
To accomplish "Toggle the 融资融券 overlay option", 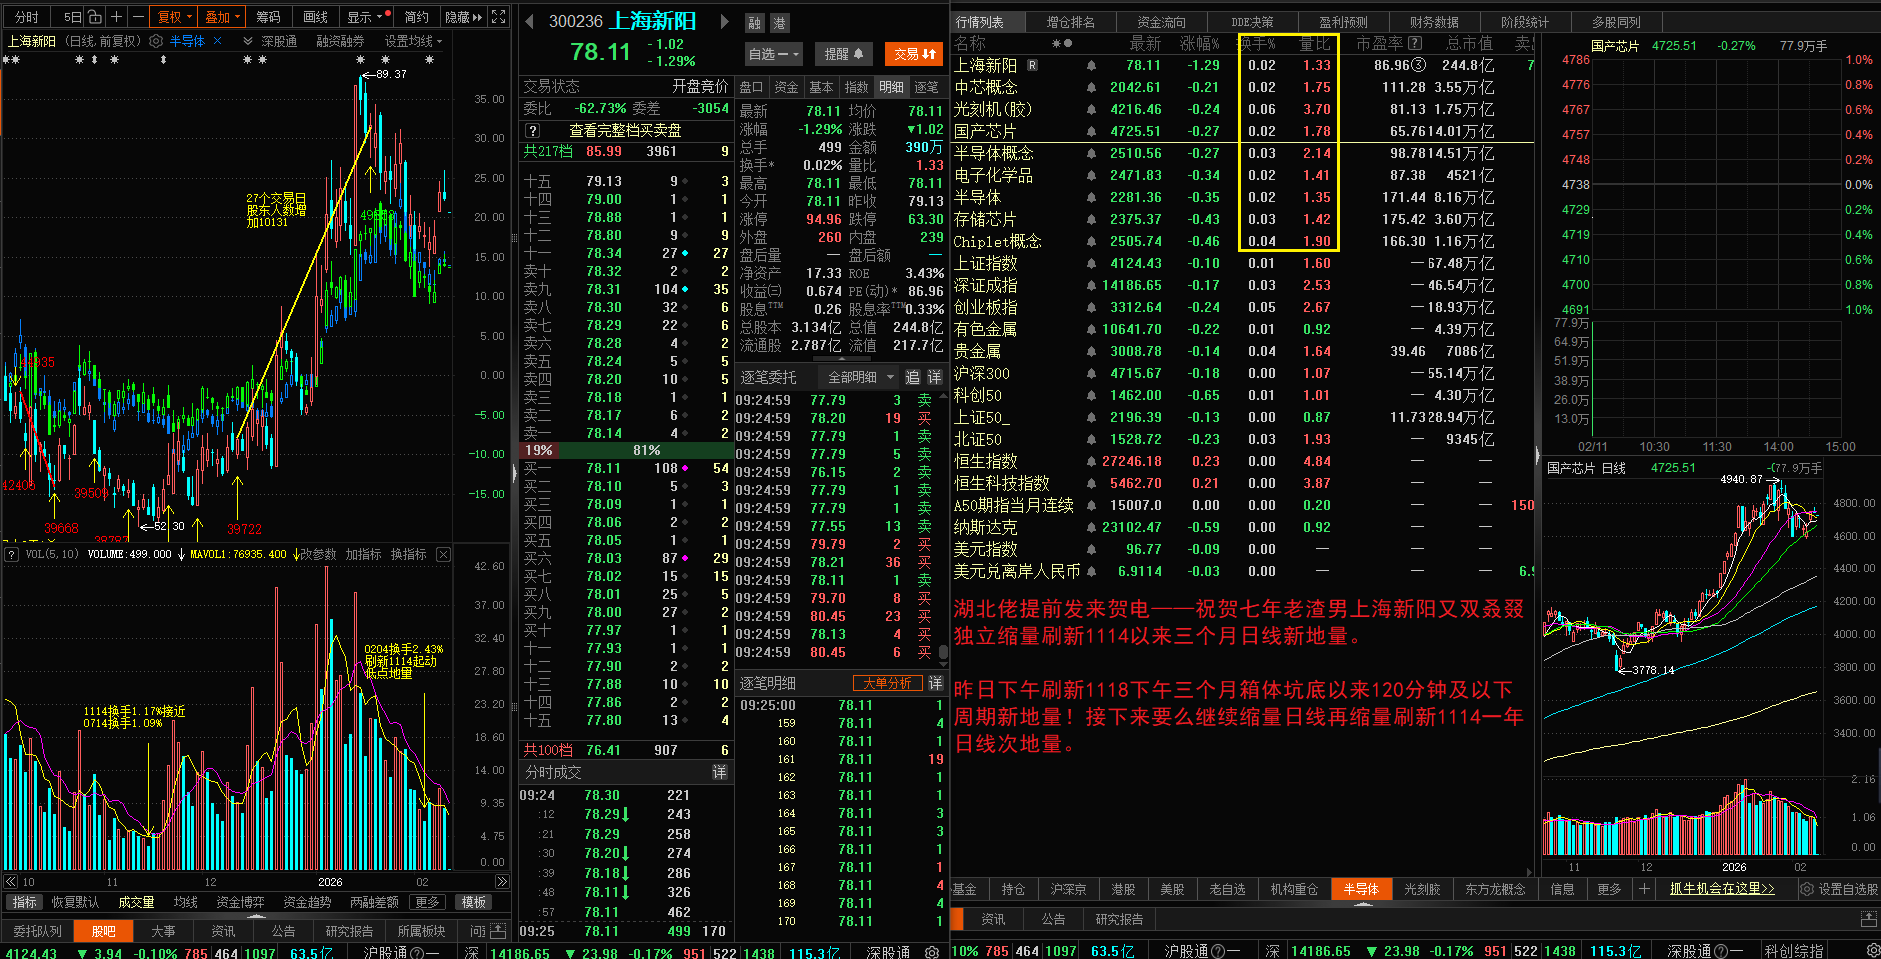I will pos(340,41).
